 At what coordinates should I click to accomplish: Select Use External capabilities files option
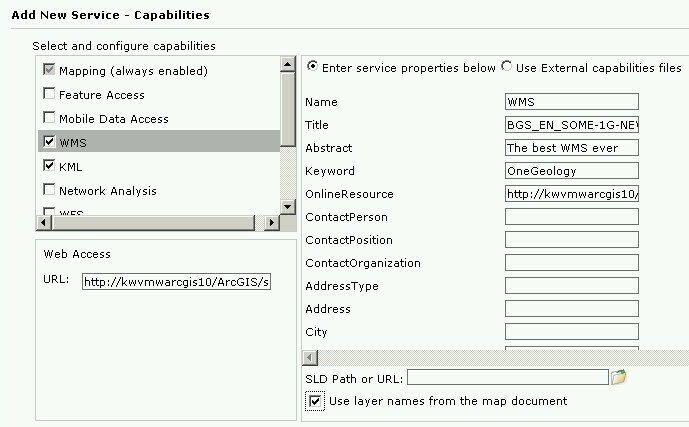tap(507, 66)
